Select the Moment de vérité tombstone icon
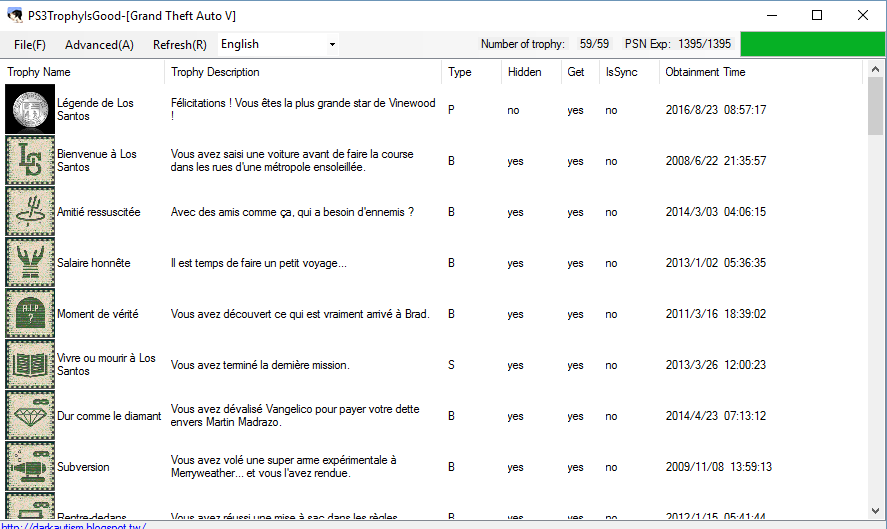This screenshot has width=887, height=529. coord(30,313)
